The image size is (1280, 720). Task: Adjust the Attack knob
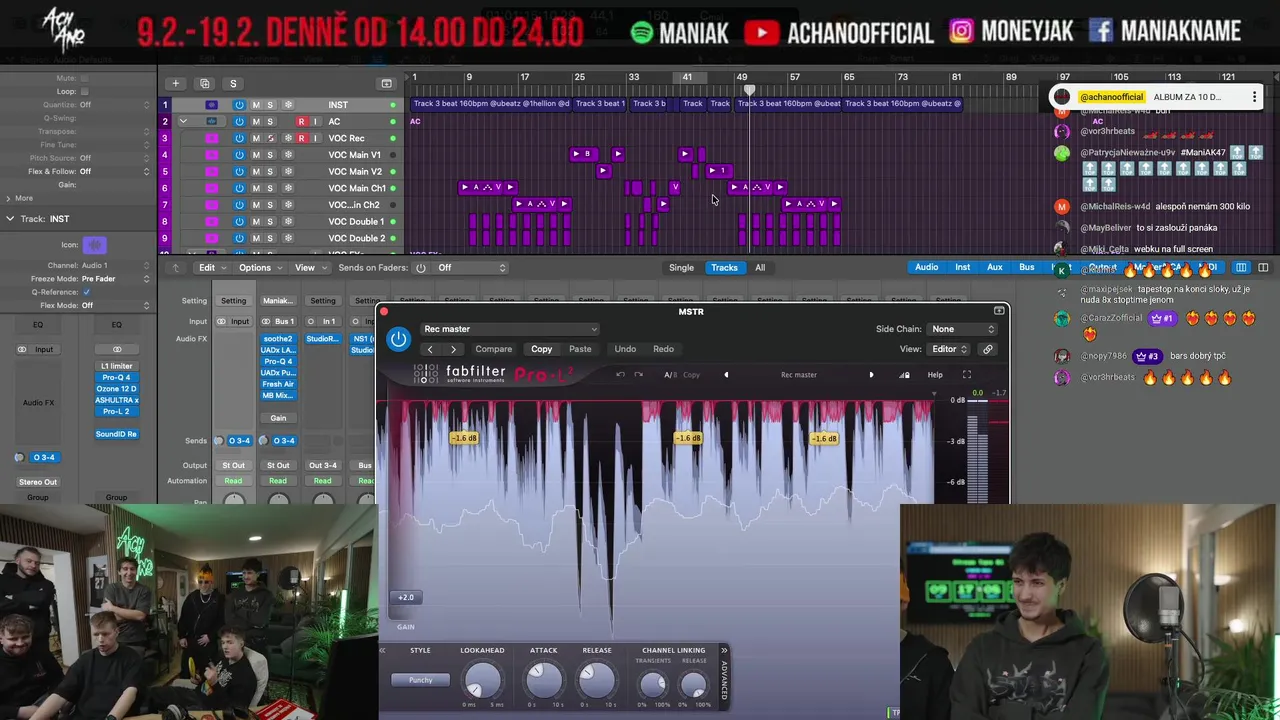544,680
